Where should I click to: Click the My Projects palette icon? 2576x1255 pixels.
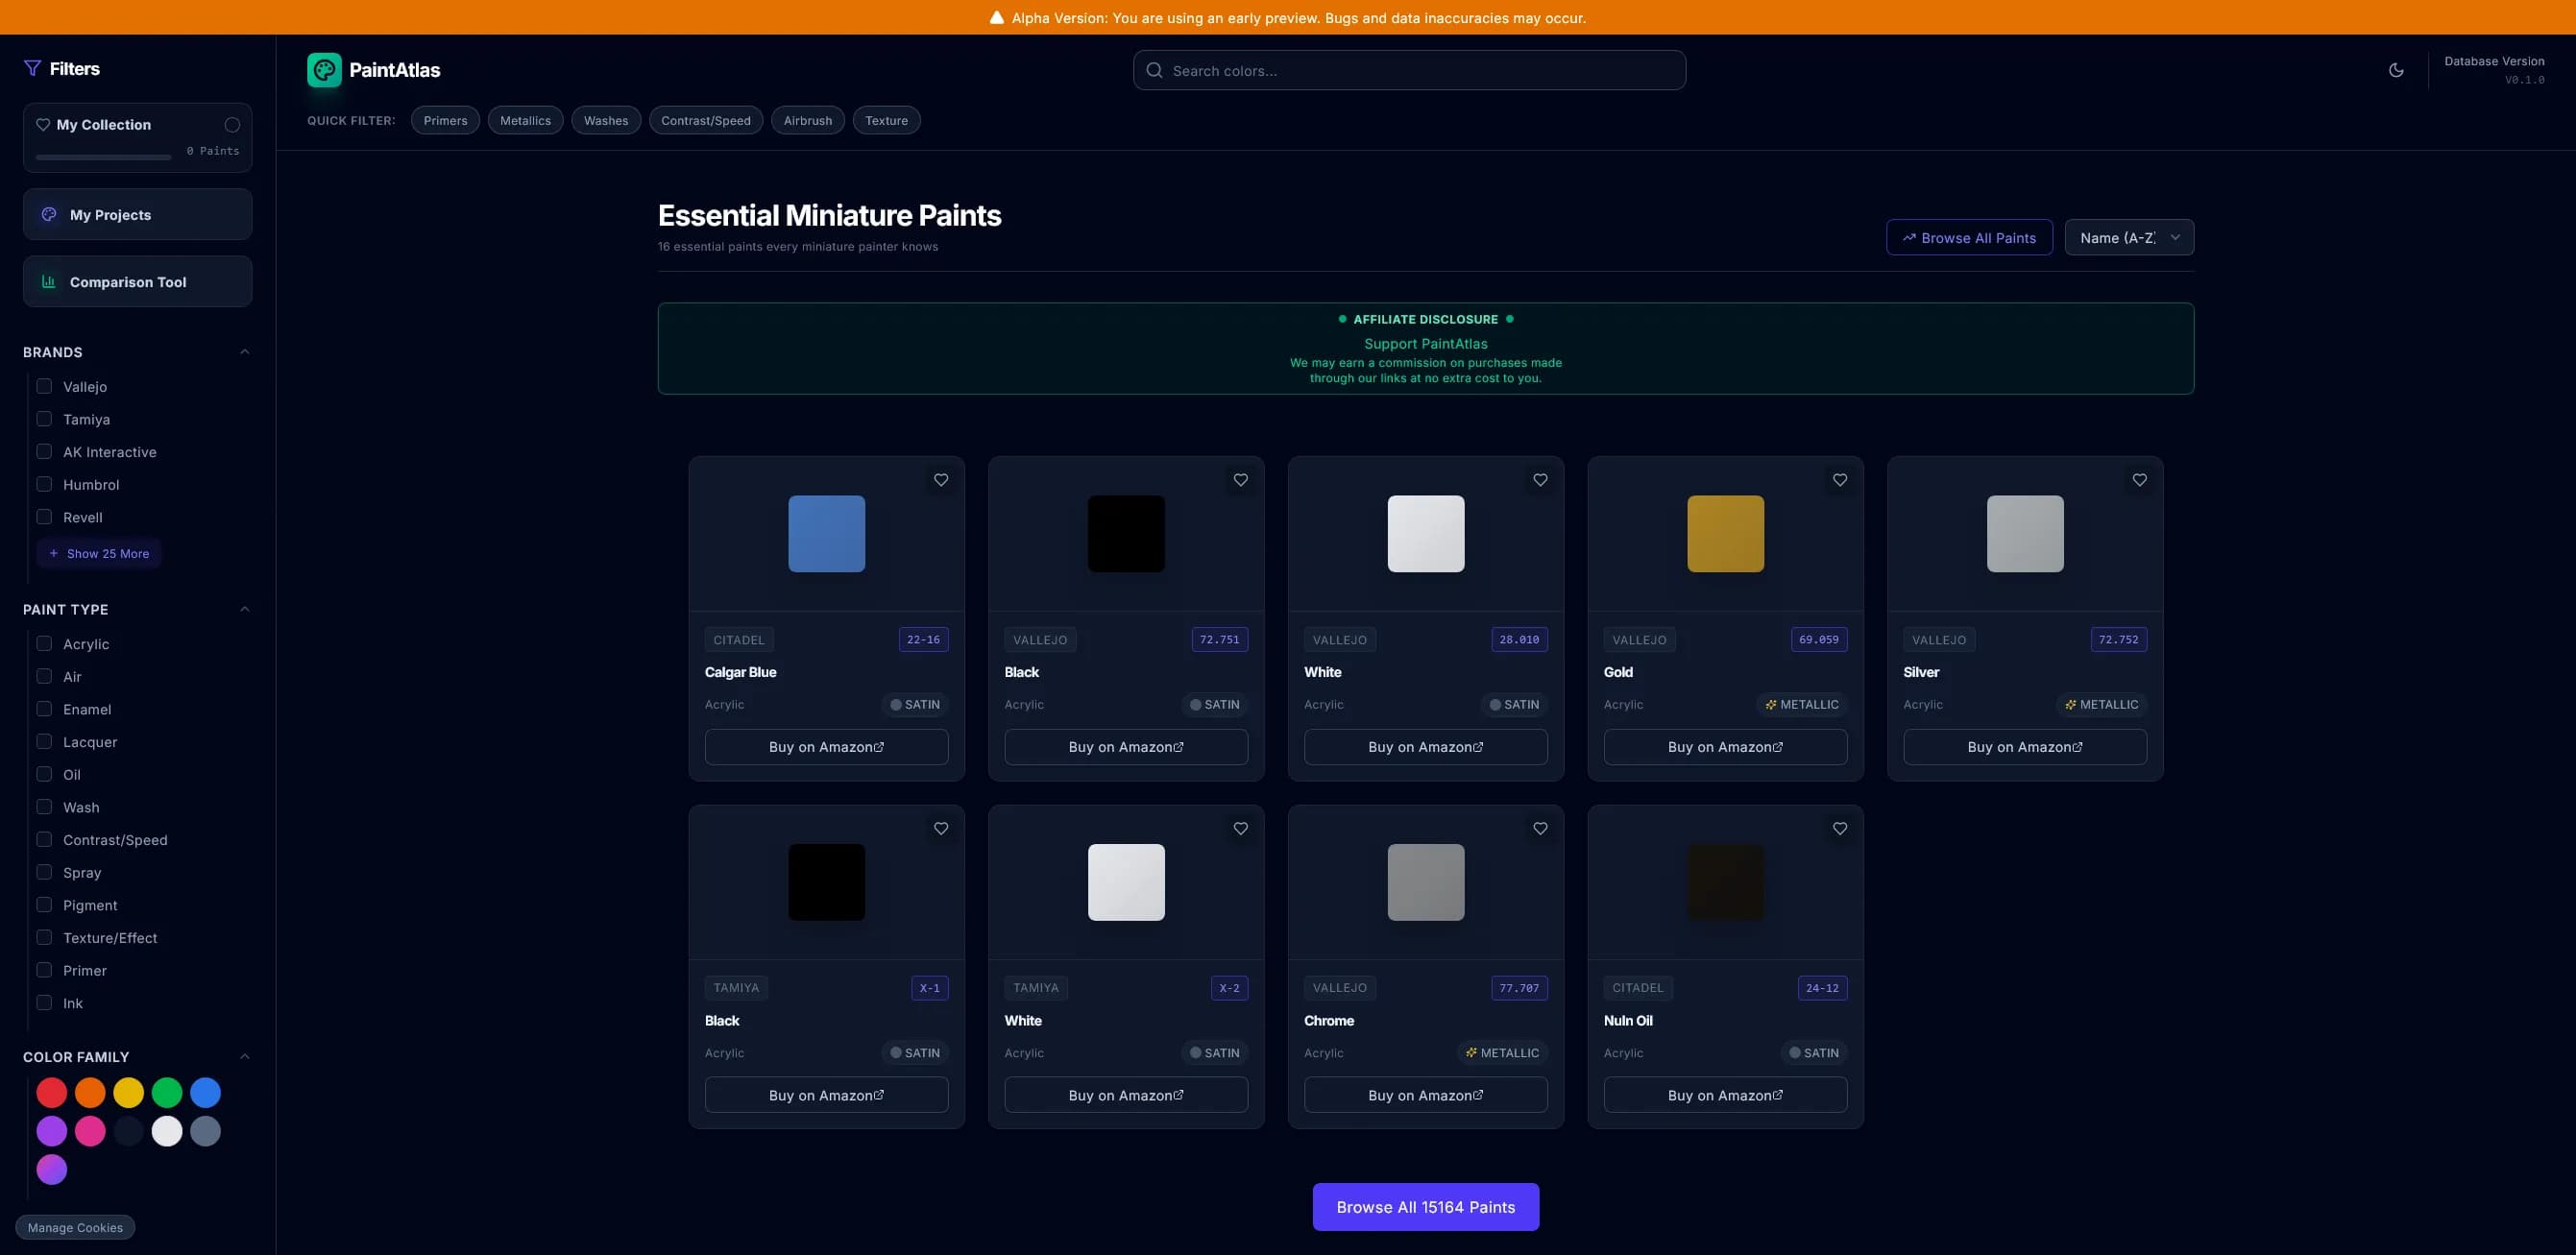[x=48, y=213]
